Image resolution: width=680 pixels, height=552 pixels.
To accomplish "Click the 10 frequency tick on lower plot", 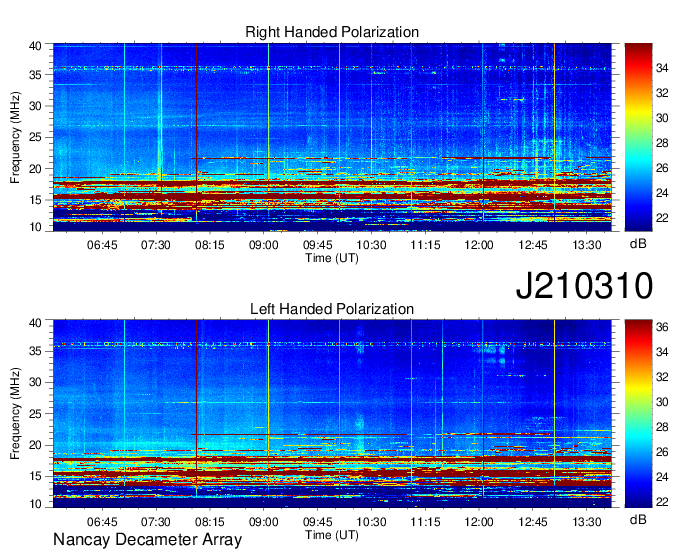I will tap(36, 504).
